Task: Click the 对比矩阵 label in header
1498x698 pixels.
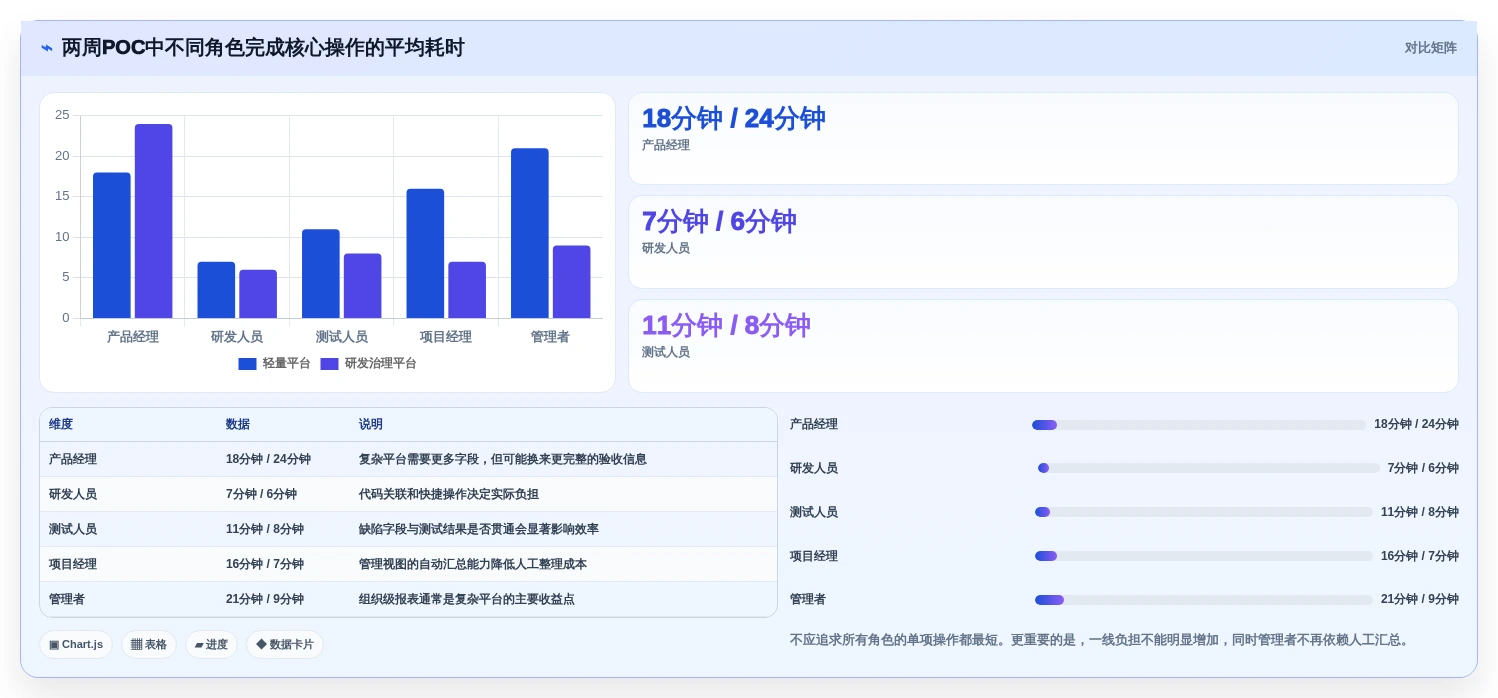Action: [1430, 48]
